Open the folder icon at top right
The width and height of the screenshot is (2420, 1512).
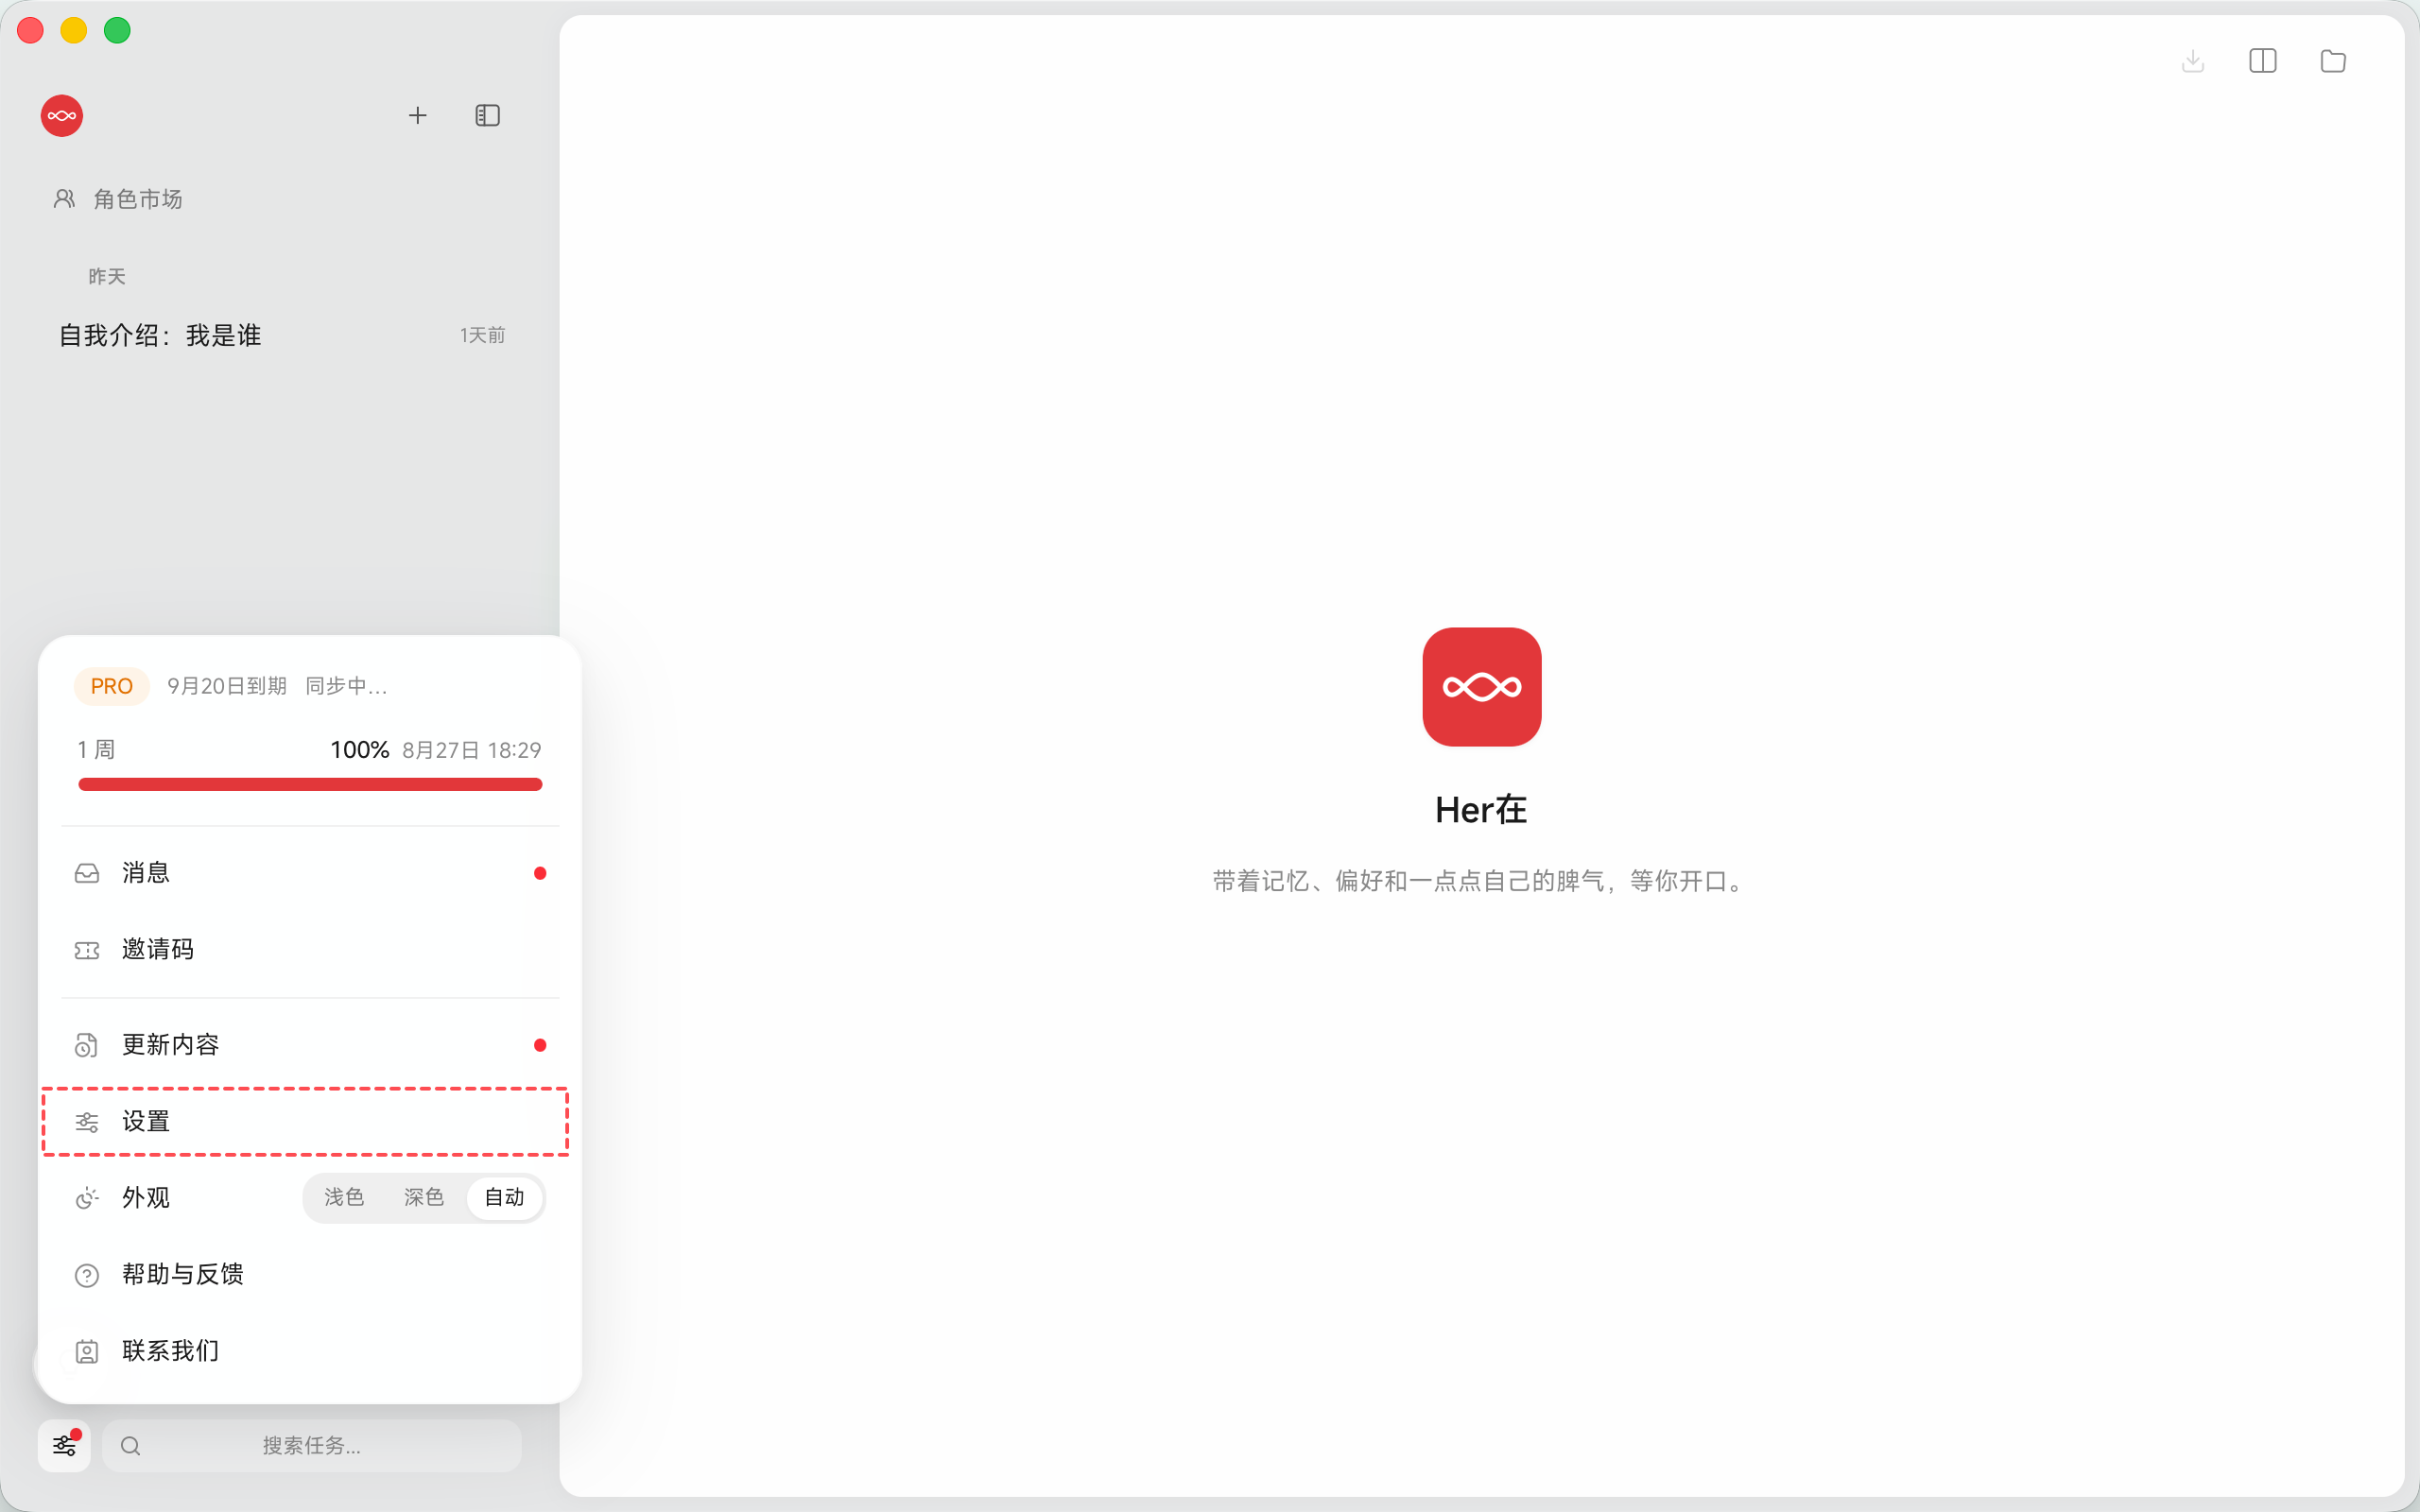point(2333,61)
